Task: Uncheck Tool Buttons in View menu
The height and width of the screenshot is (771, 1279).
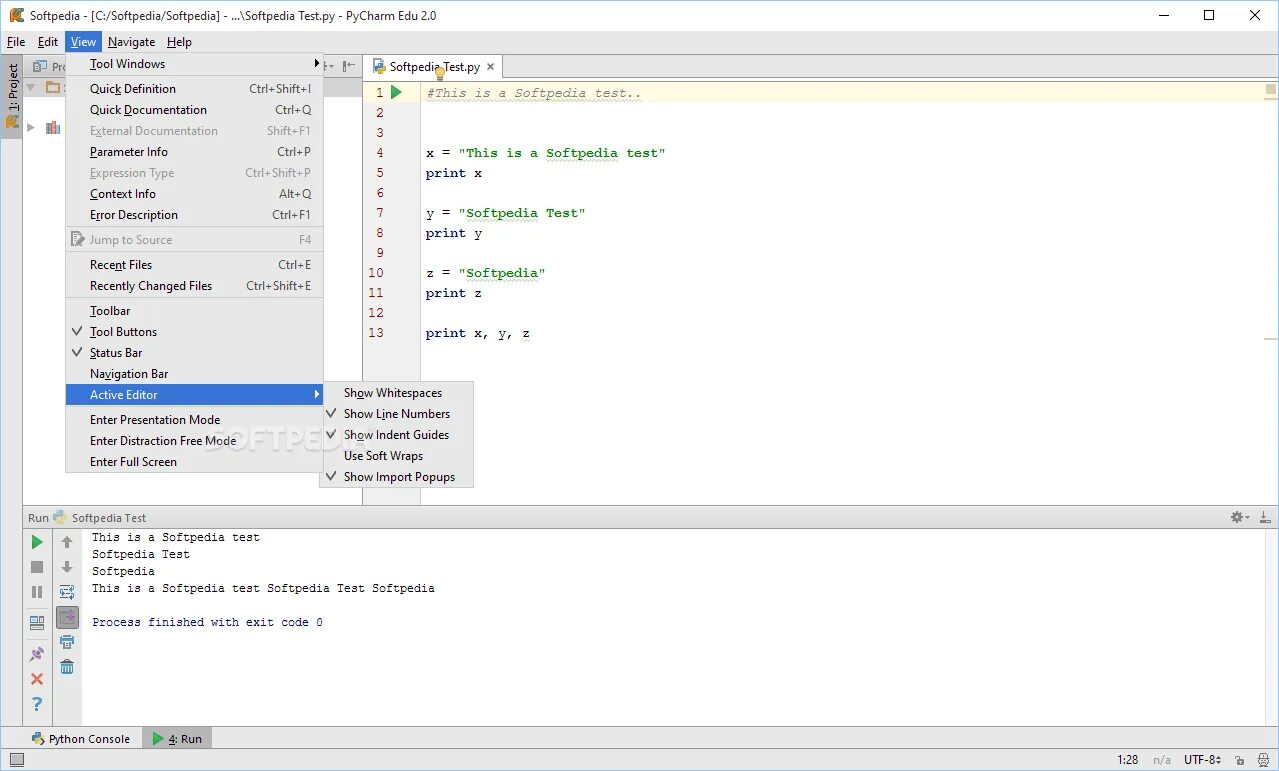Action: [x=194, y=332]
